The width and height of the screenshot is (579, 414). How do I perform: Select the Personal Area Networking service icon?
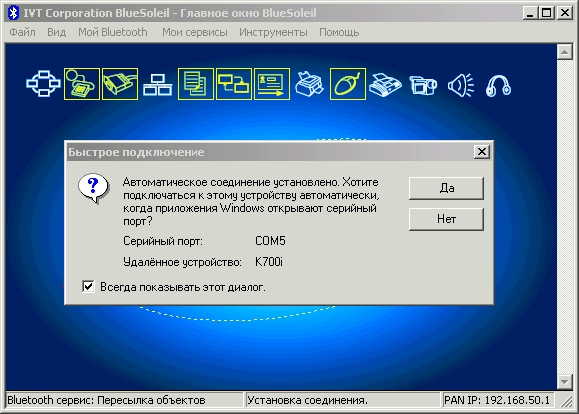point(43,84)
